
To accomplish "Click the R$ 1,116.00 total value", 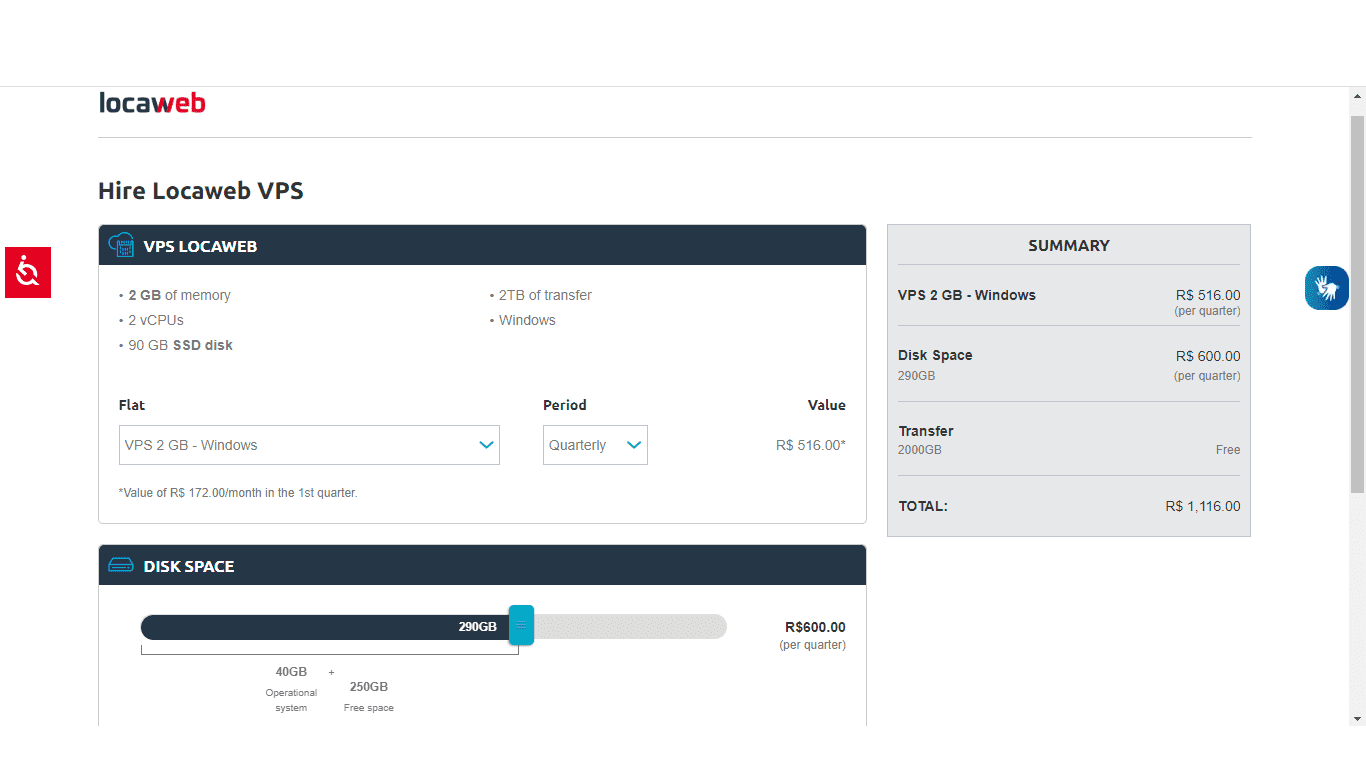I will click(x=1203, y=506).
